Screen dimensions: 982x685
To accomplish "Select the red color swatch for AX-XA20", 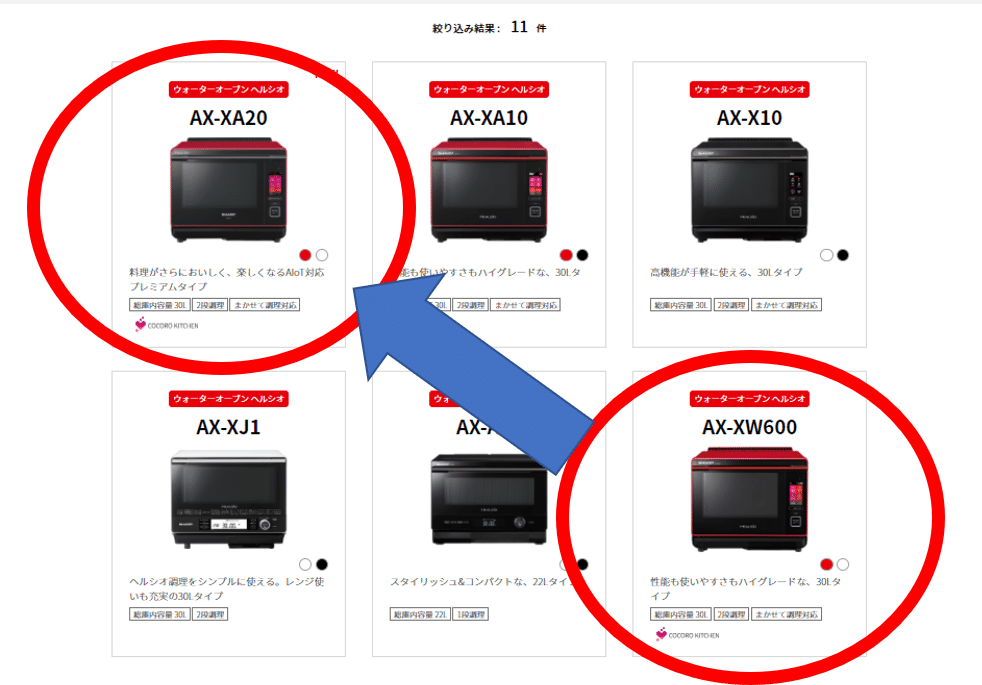I will click(305, 255).
